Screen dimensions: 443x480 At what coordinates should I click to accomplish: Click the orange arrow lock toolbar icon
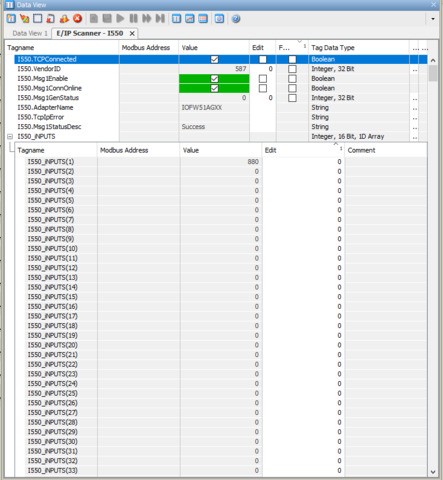64,19
